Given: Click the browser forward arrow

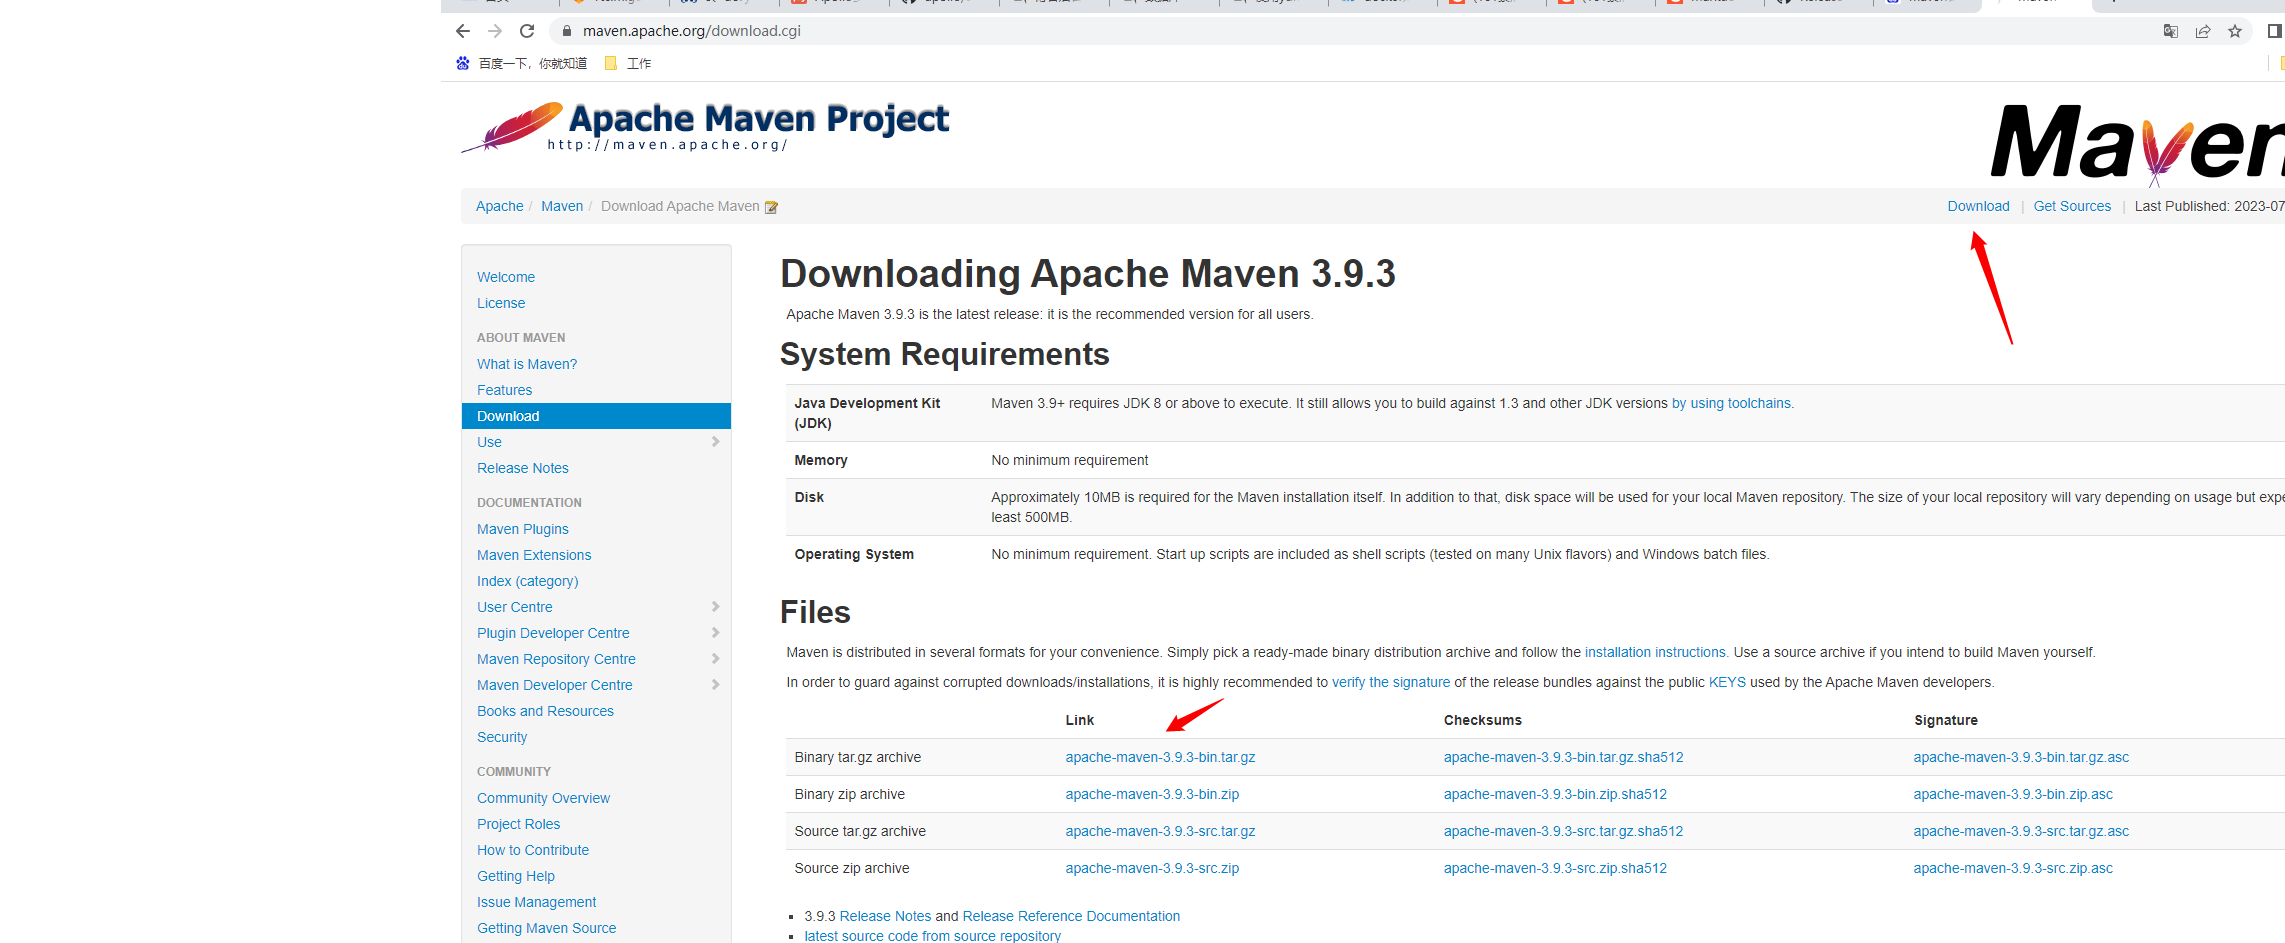Looking at the screenshot, I should (495, 31).
